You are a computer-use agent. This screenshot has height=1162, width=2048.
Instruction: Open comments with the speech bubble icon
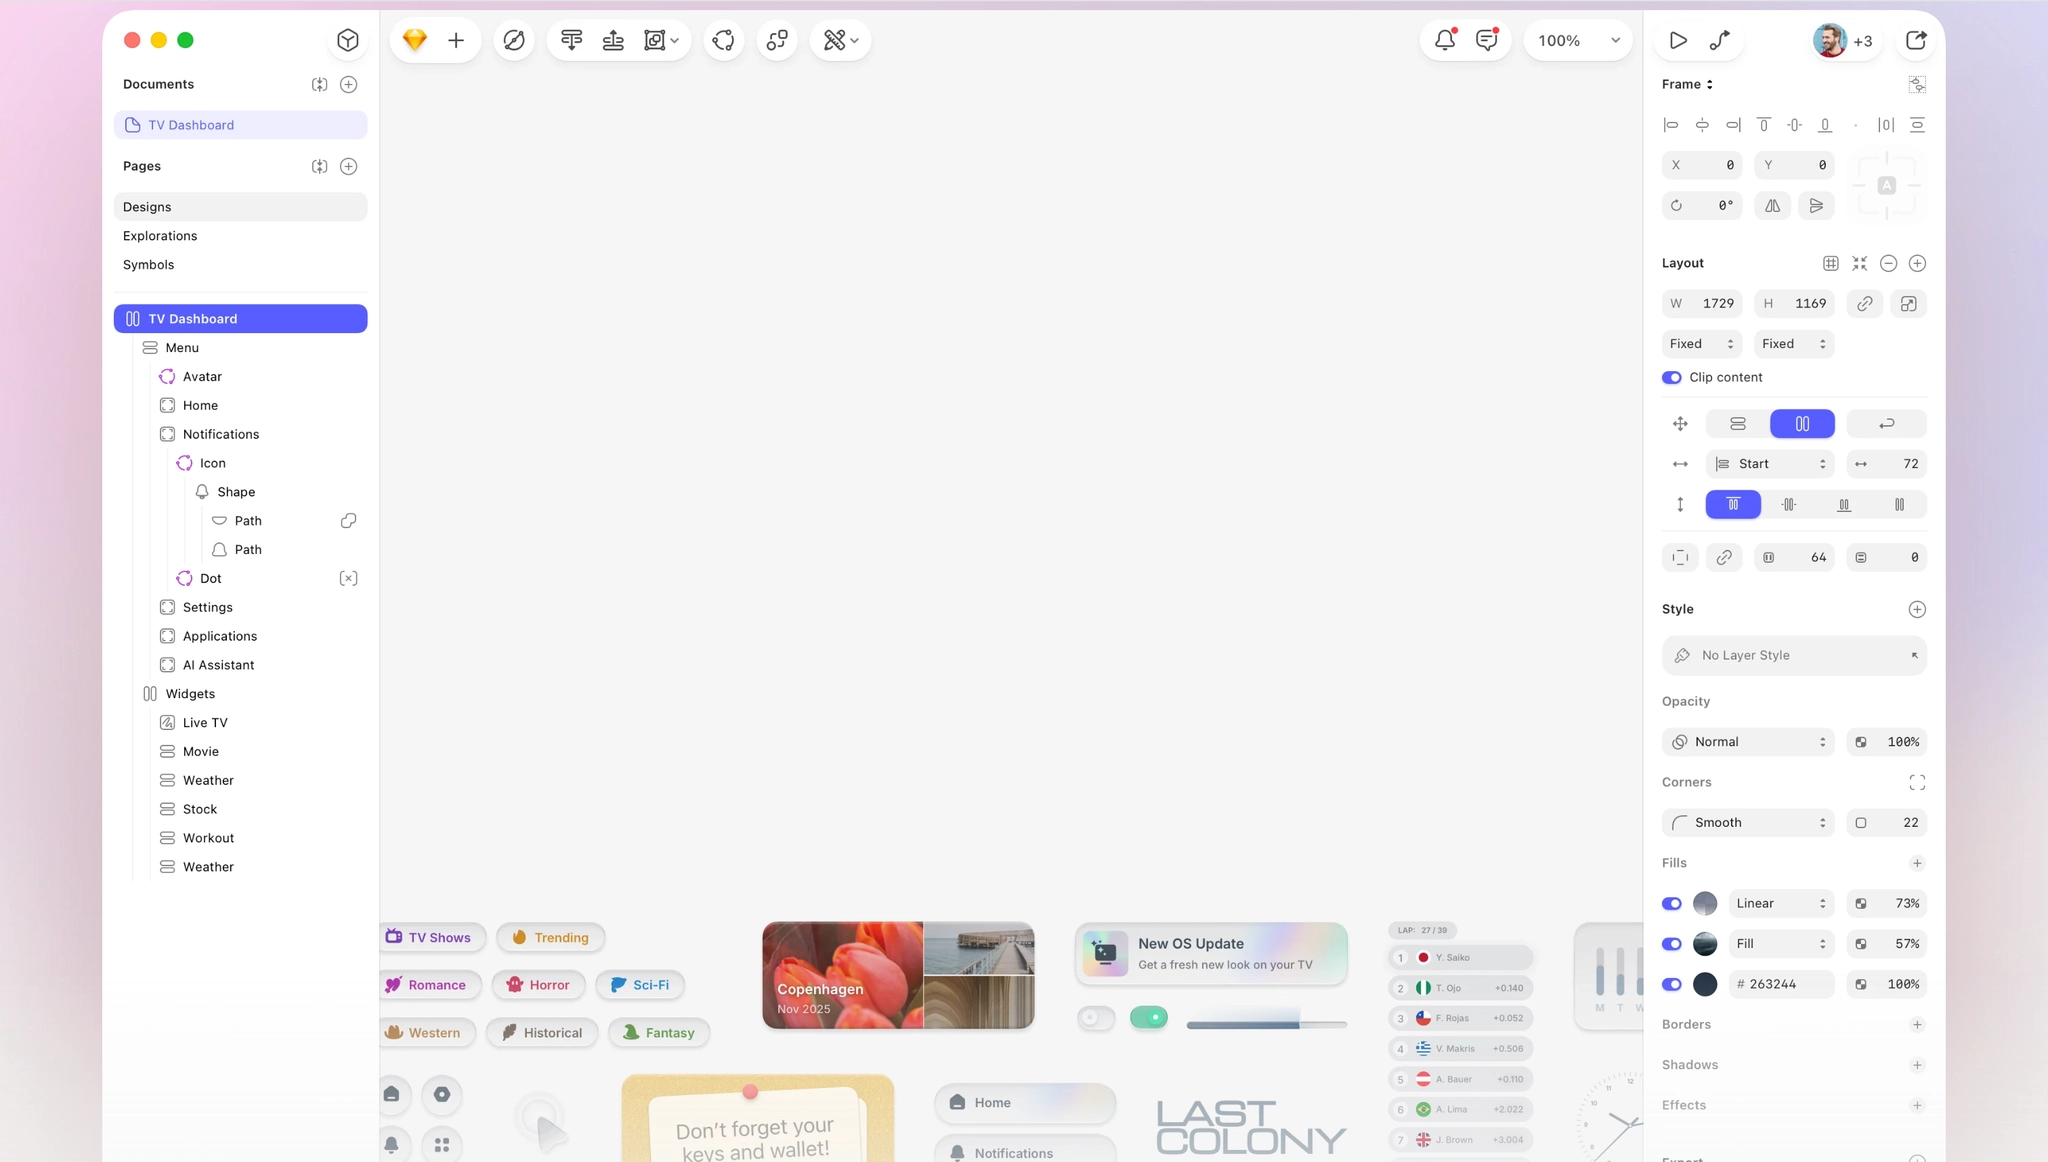[1486, 38]
